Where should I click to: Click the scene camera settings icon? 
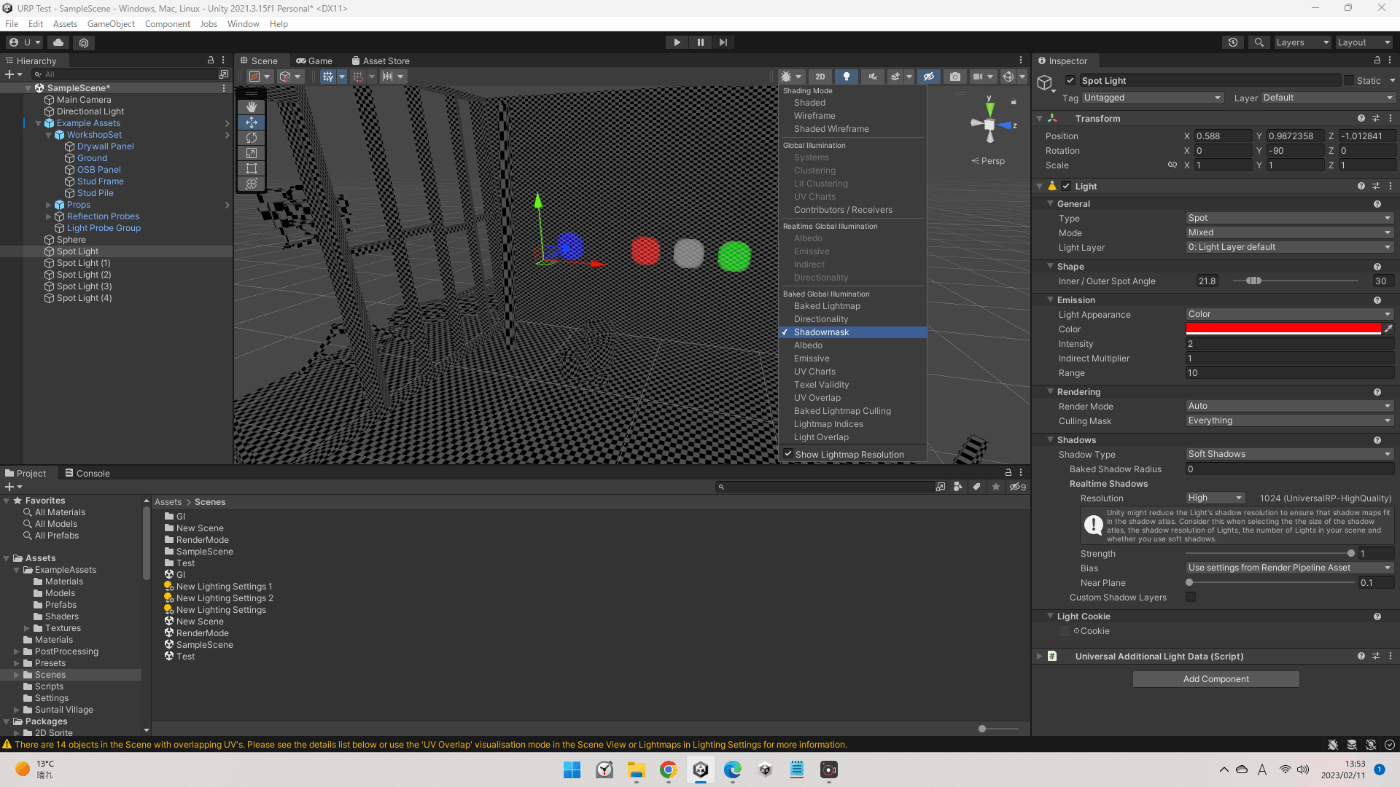click(x=985, y=77)
